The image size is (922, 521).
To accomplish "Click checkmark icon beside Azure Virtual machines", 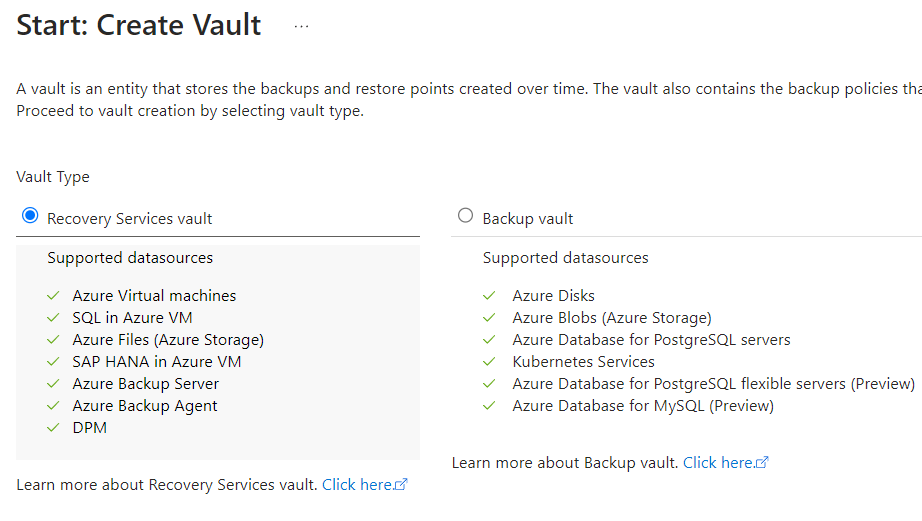I will (53, 296).
